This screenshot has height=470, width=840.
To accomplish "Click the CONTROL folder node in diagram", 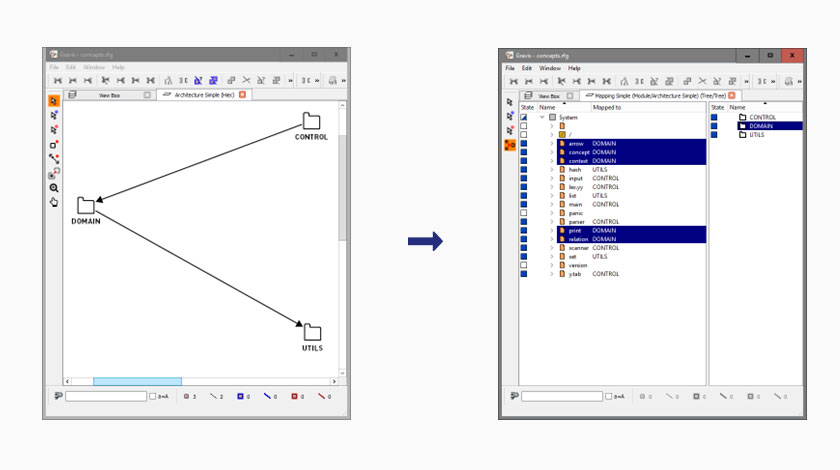I will [311, 122].
